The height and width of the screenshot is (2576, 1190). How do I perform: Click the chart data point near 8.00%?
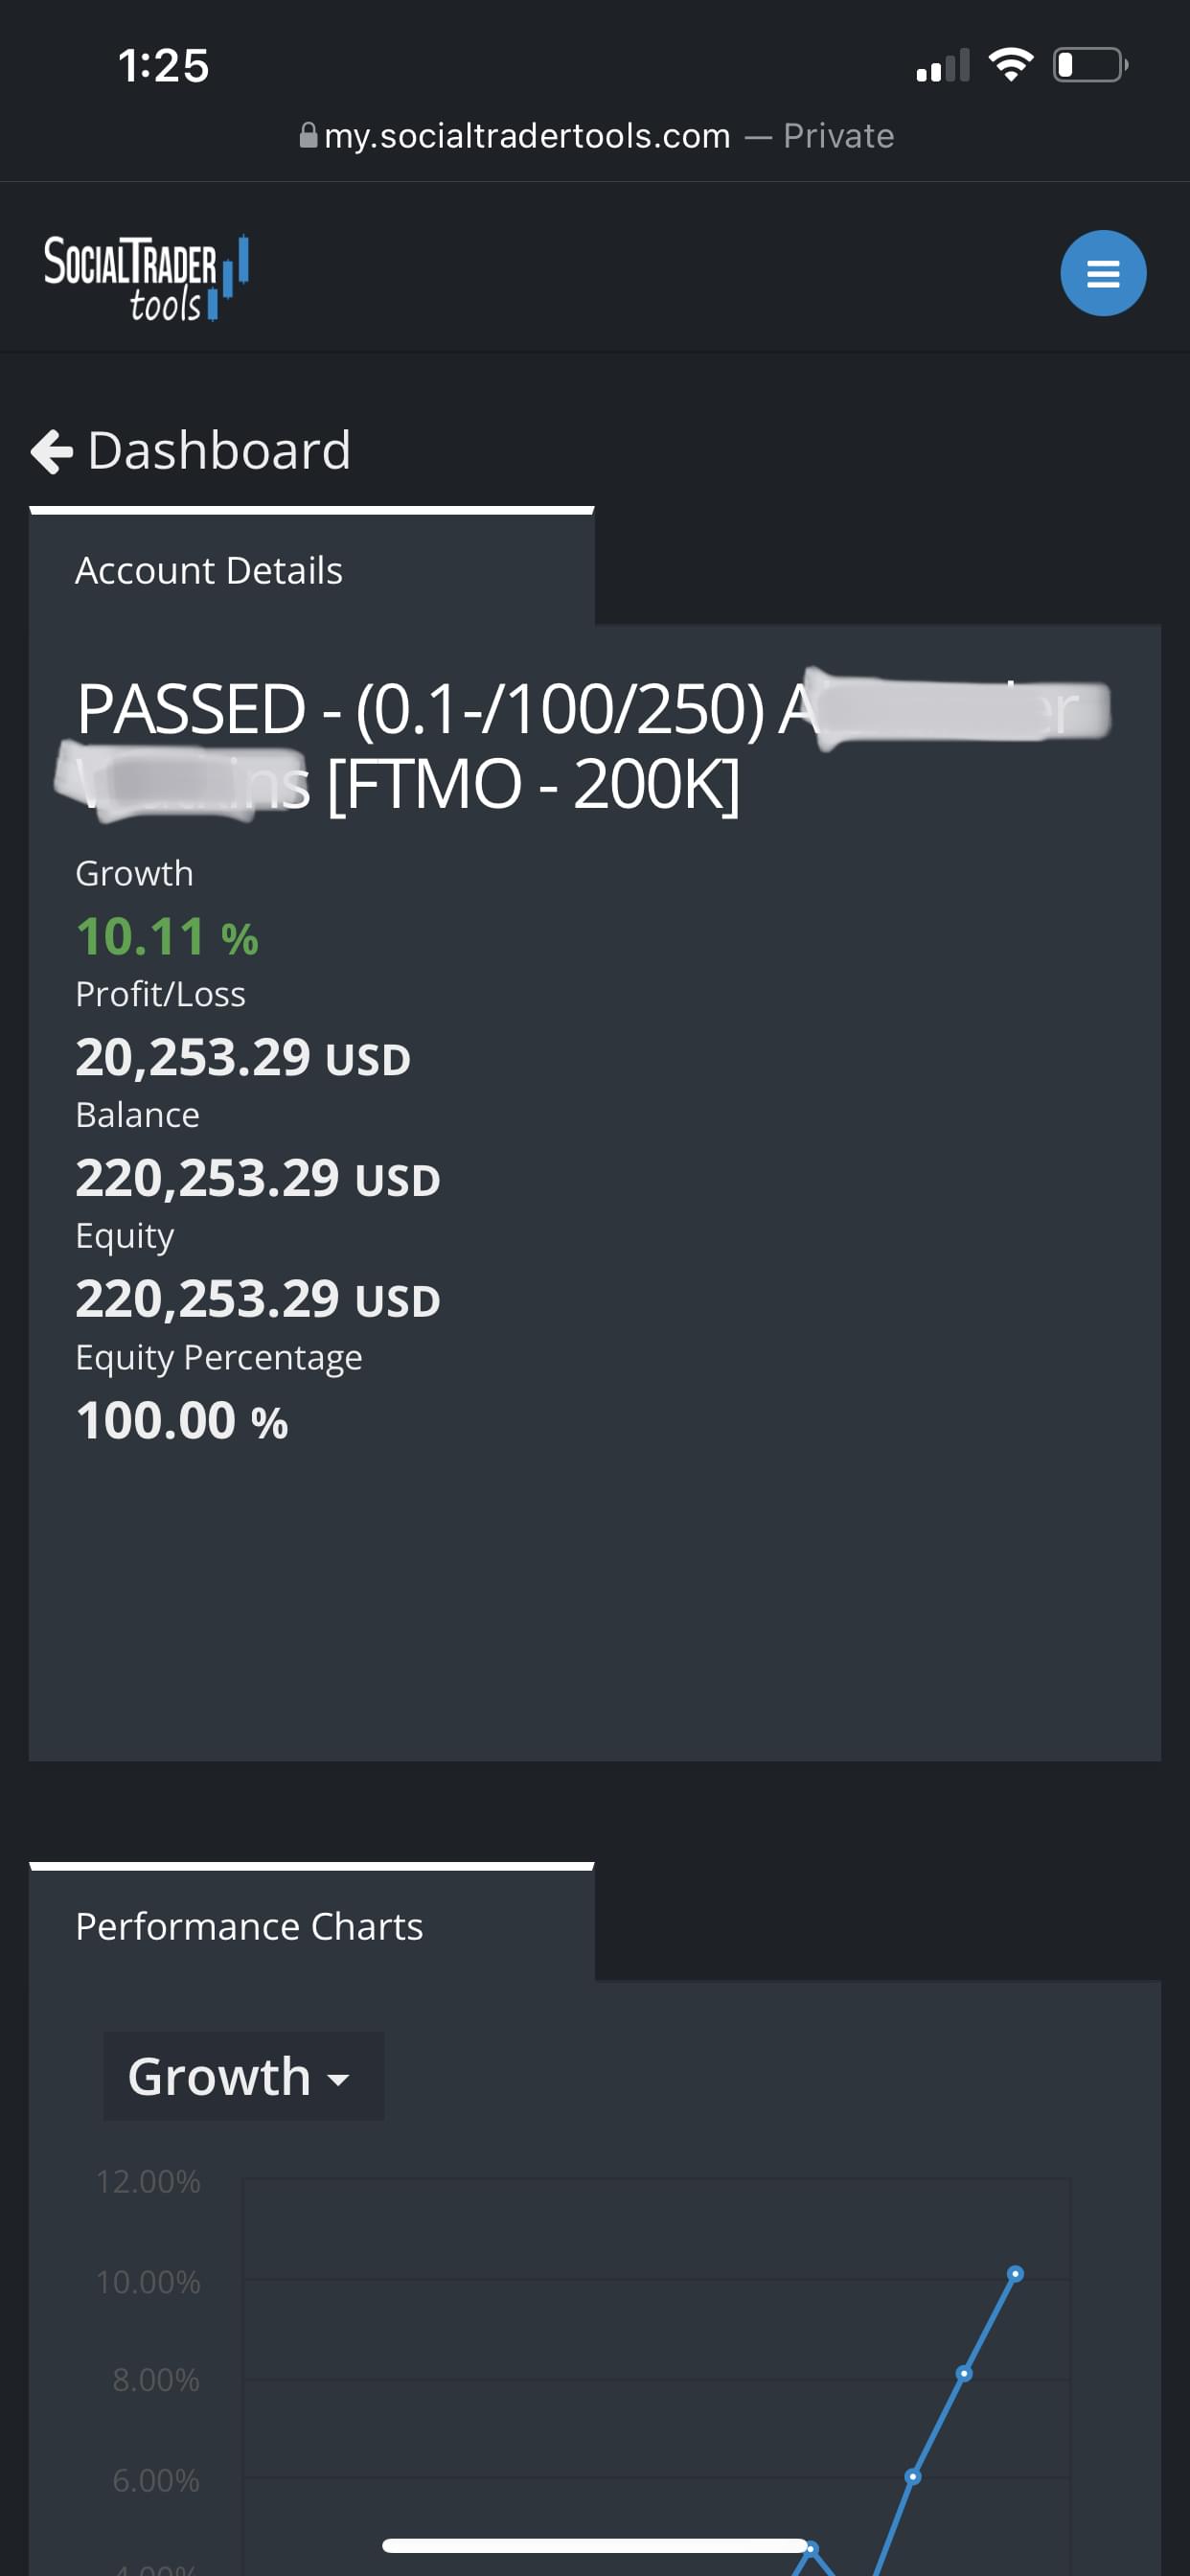pos(964,2373)
